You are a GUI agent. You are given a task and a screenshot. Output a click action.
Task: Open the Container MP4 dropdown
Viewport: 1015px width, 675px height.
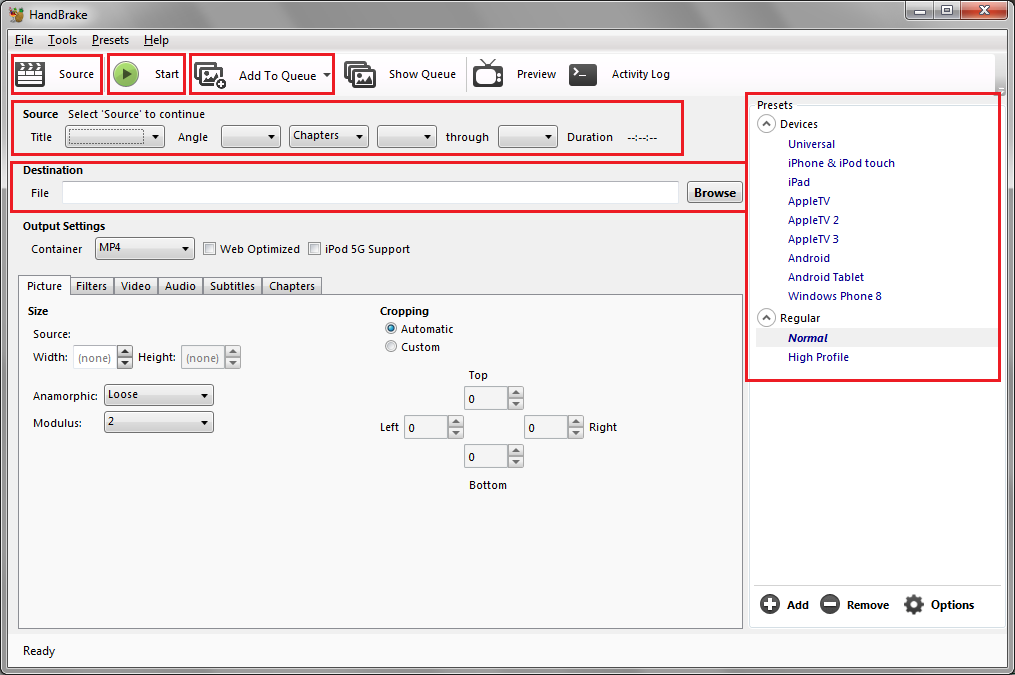tap(144, 248)
